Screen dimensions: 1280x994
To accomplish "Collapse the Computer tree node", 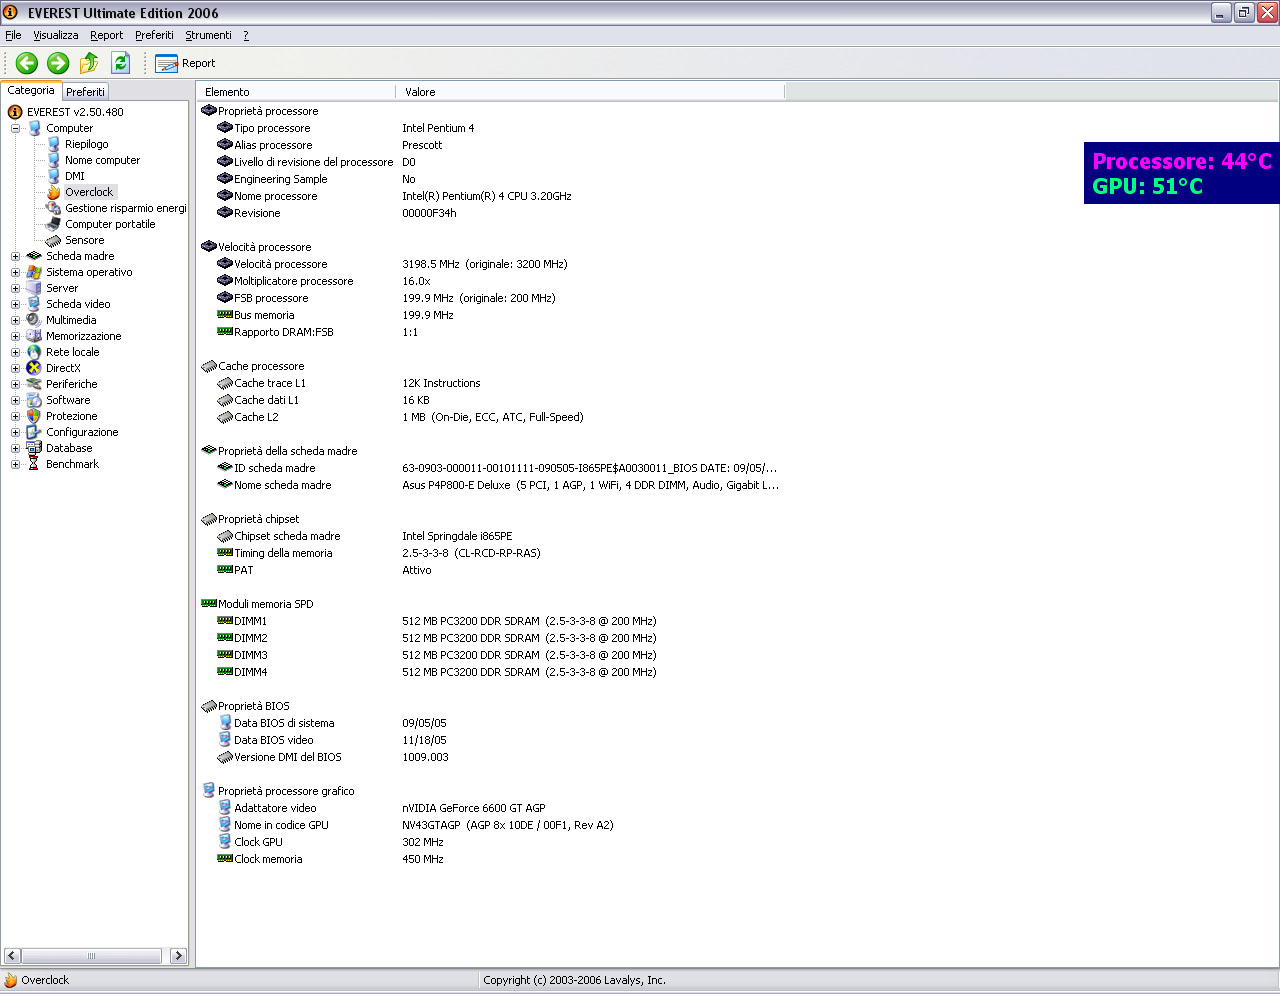I will tap(15, 128).
